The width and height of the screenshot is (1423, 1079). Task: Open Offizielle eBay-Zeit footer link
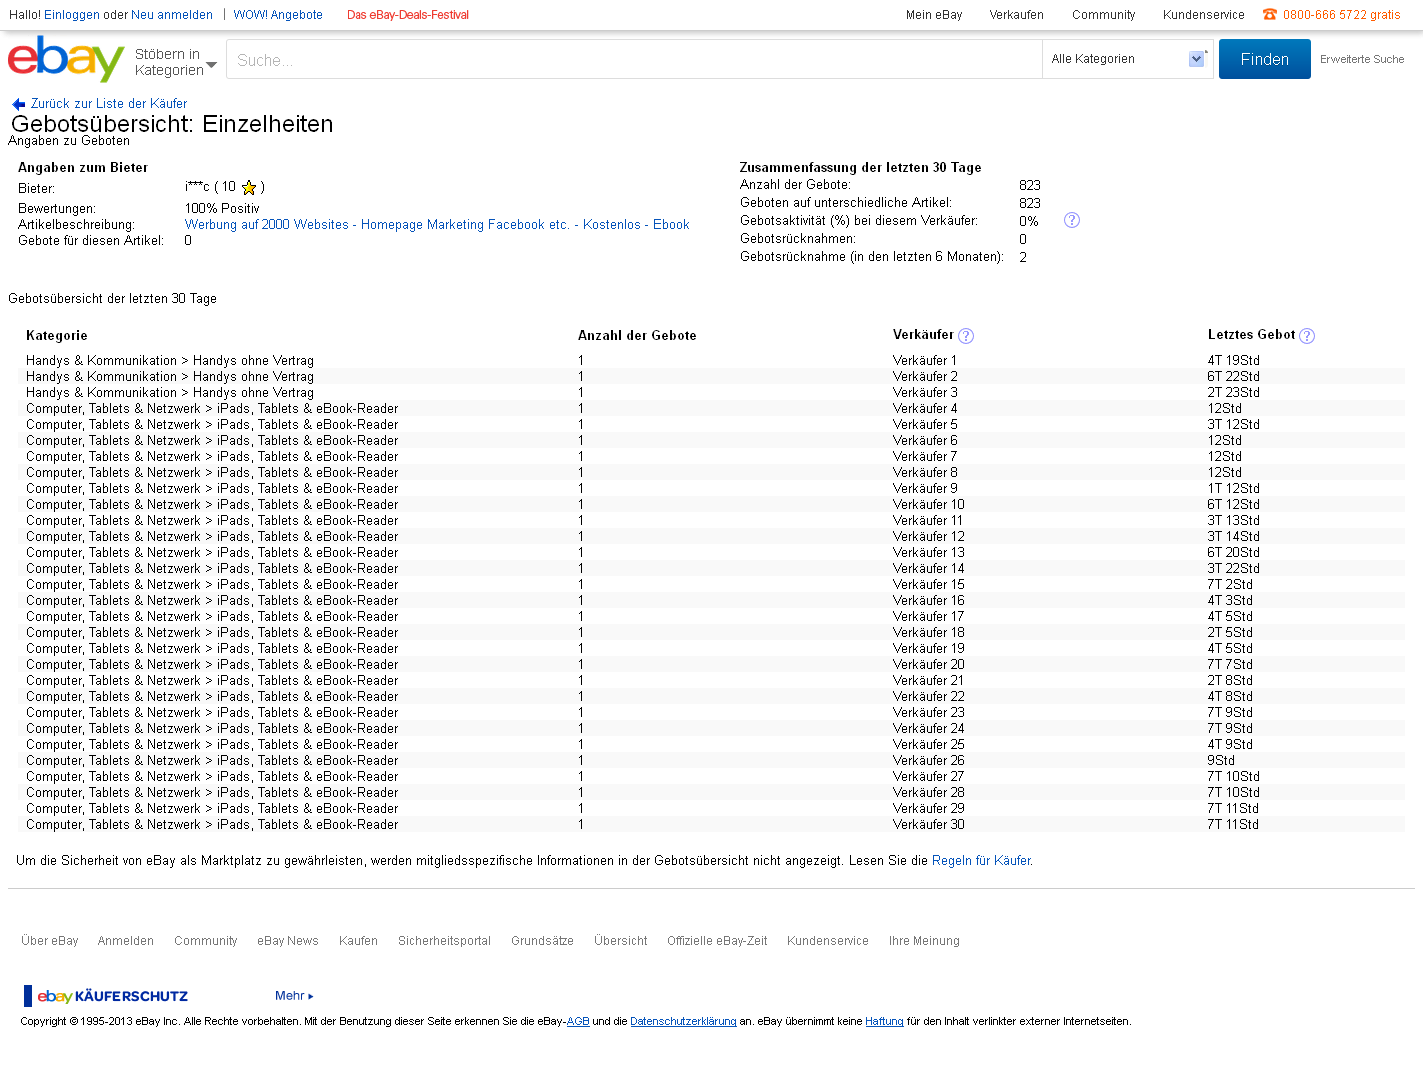(x=717, y=941)
